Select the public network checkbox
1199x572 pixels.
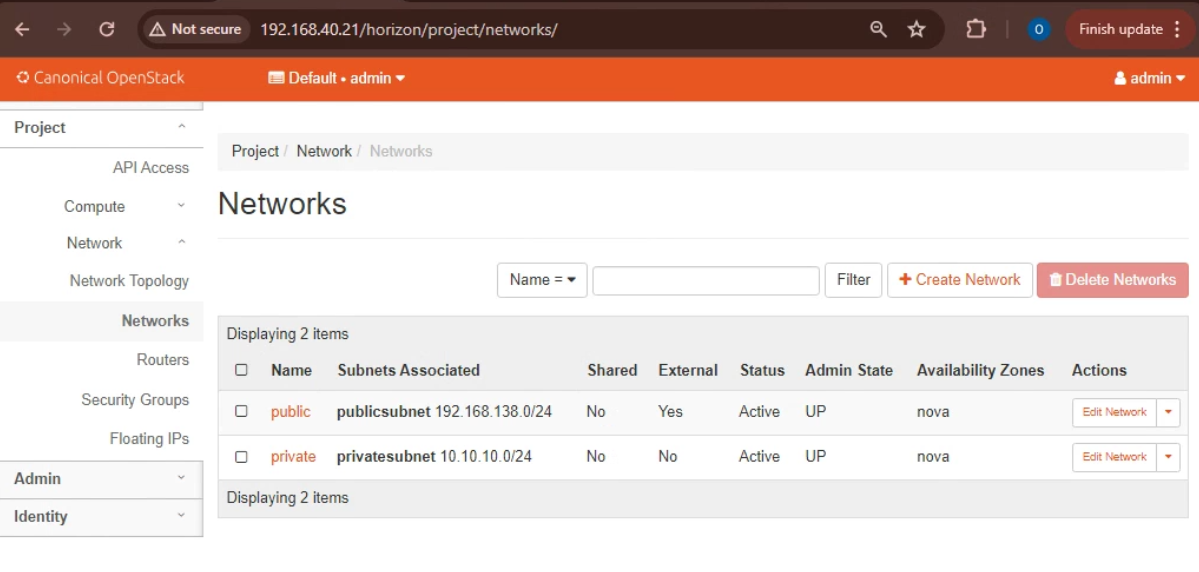(x=241, y=411)
